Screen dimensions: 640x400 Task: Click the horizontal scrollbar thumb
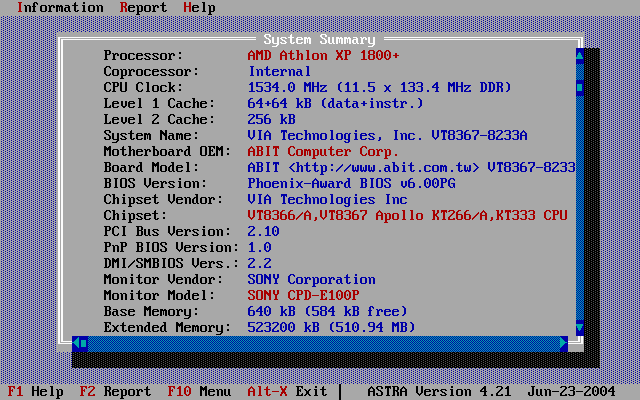[84, 343]
